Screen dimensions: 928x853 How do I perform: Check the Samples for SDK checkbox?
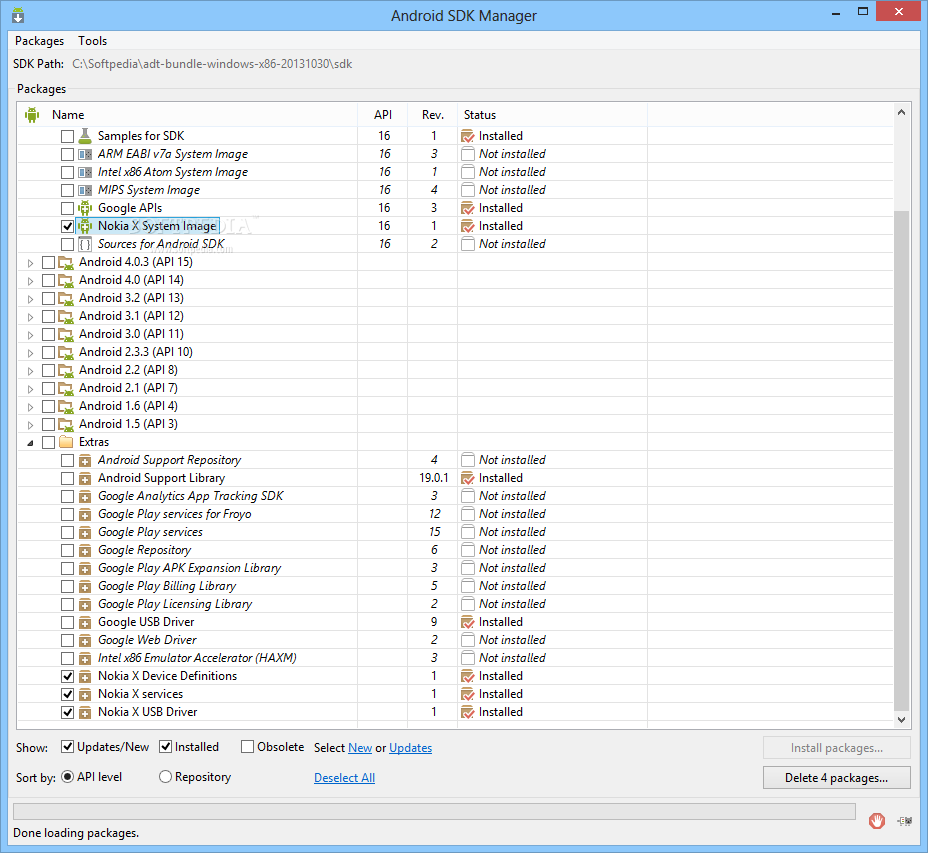pyautogui.click(x=67, y=136)
